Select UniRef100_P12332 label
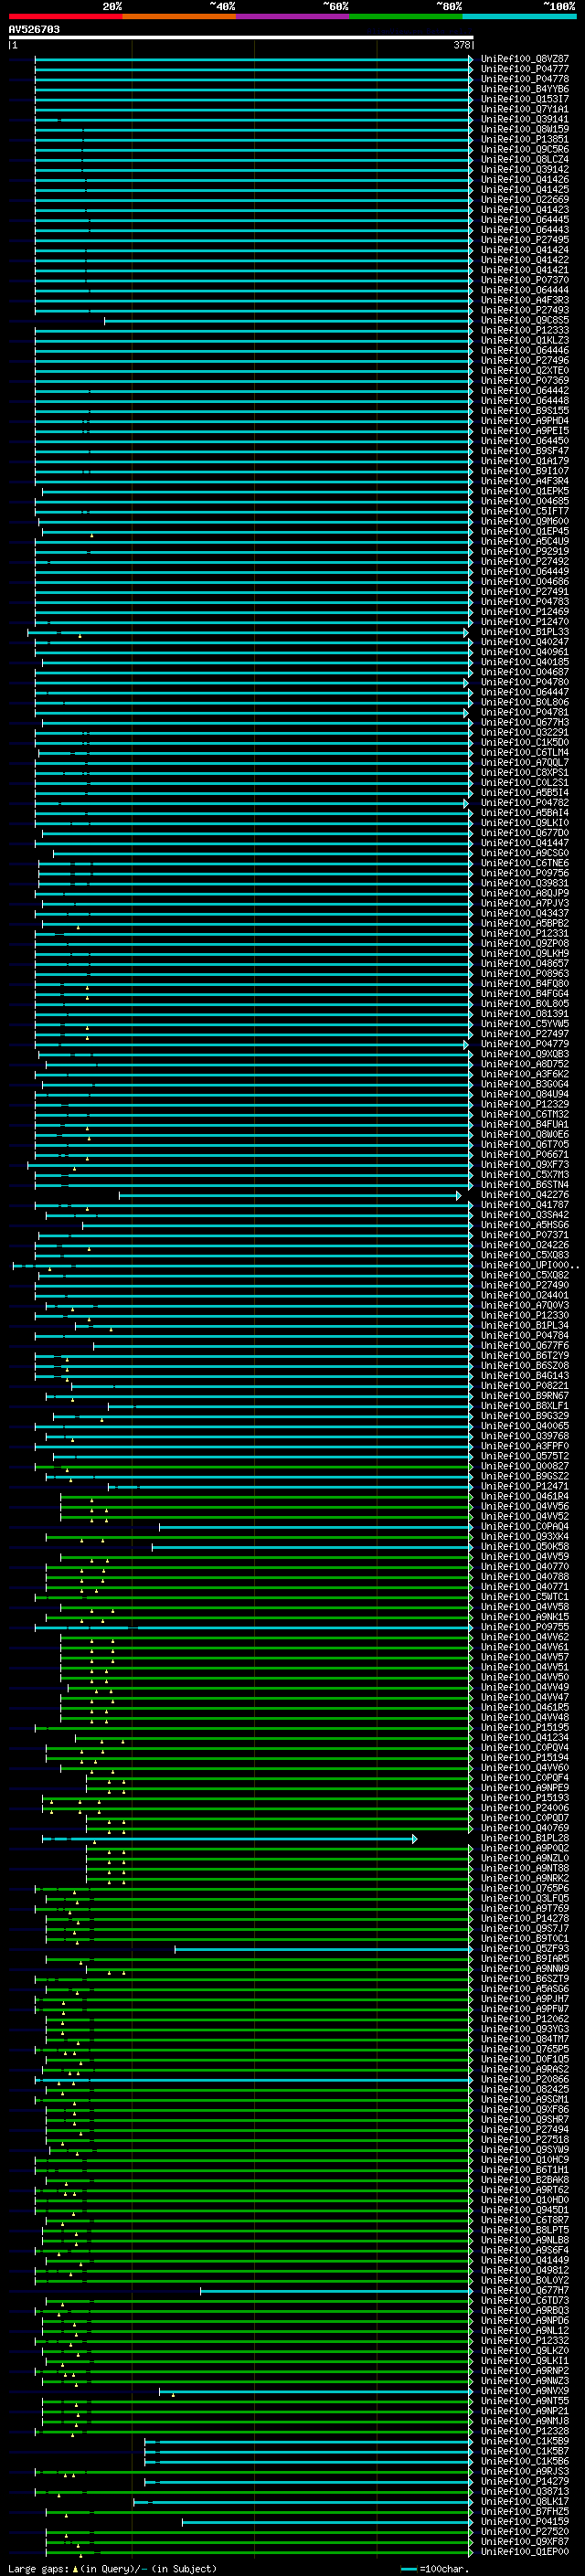Screen dimensions: 585x2576 tap(524, 2342)
